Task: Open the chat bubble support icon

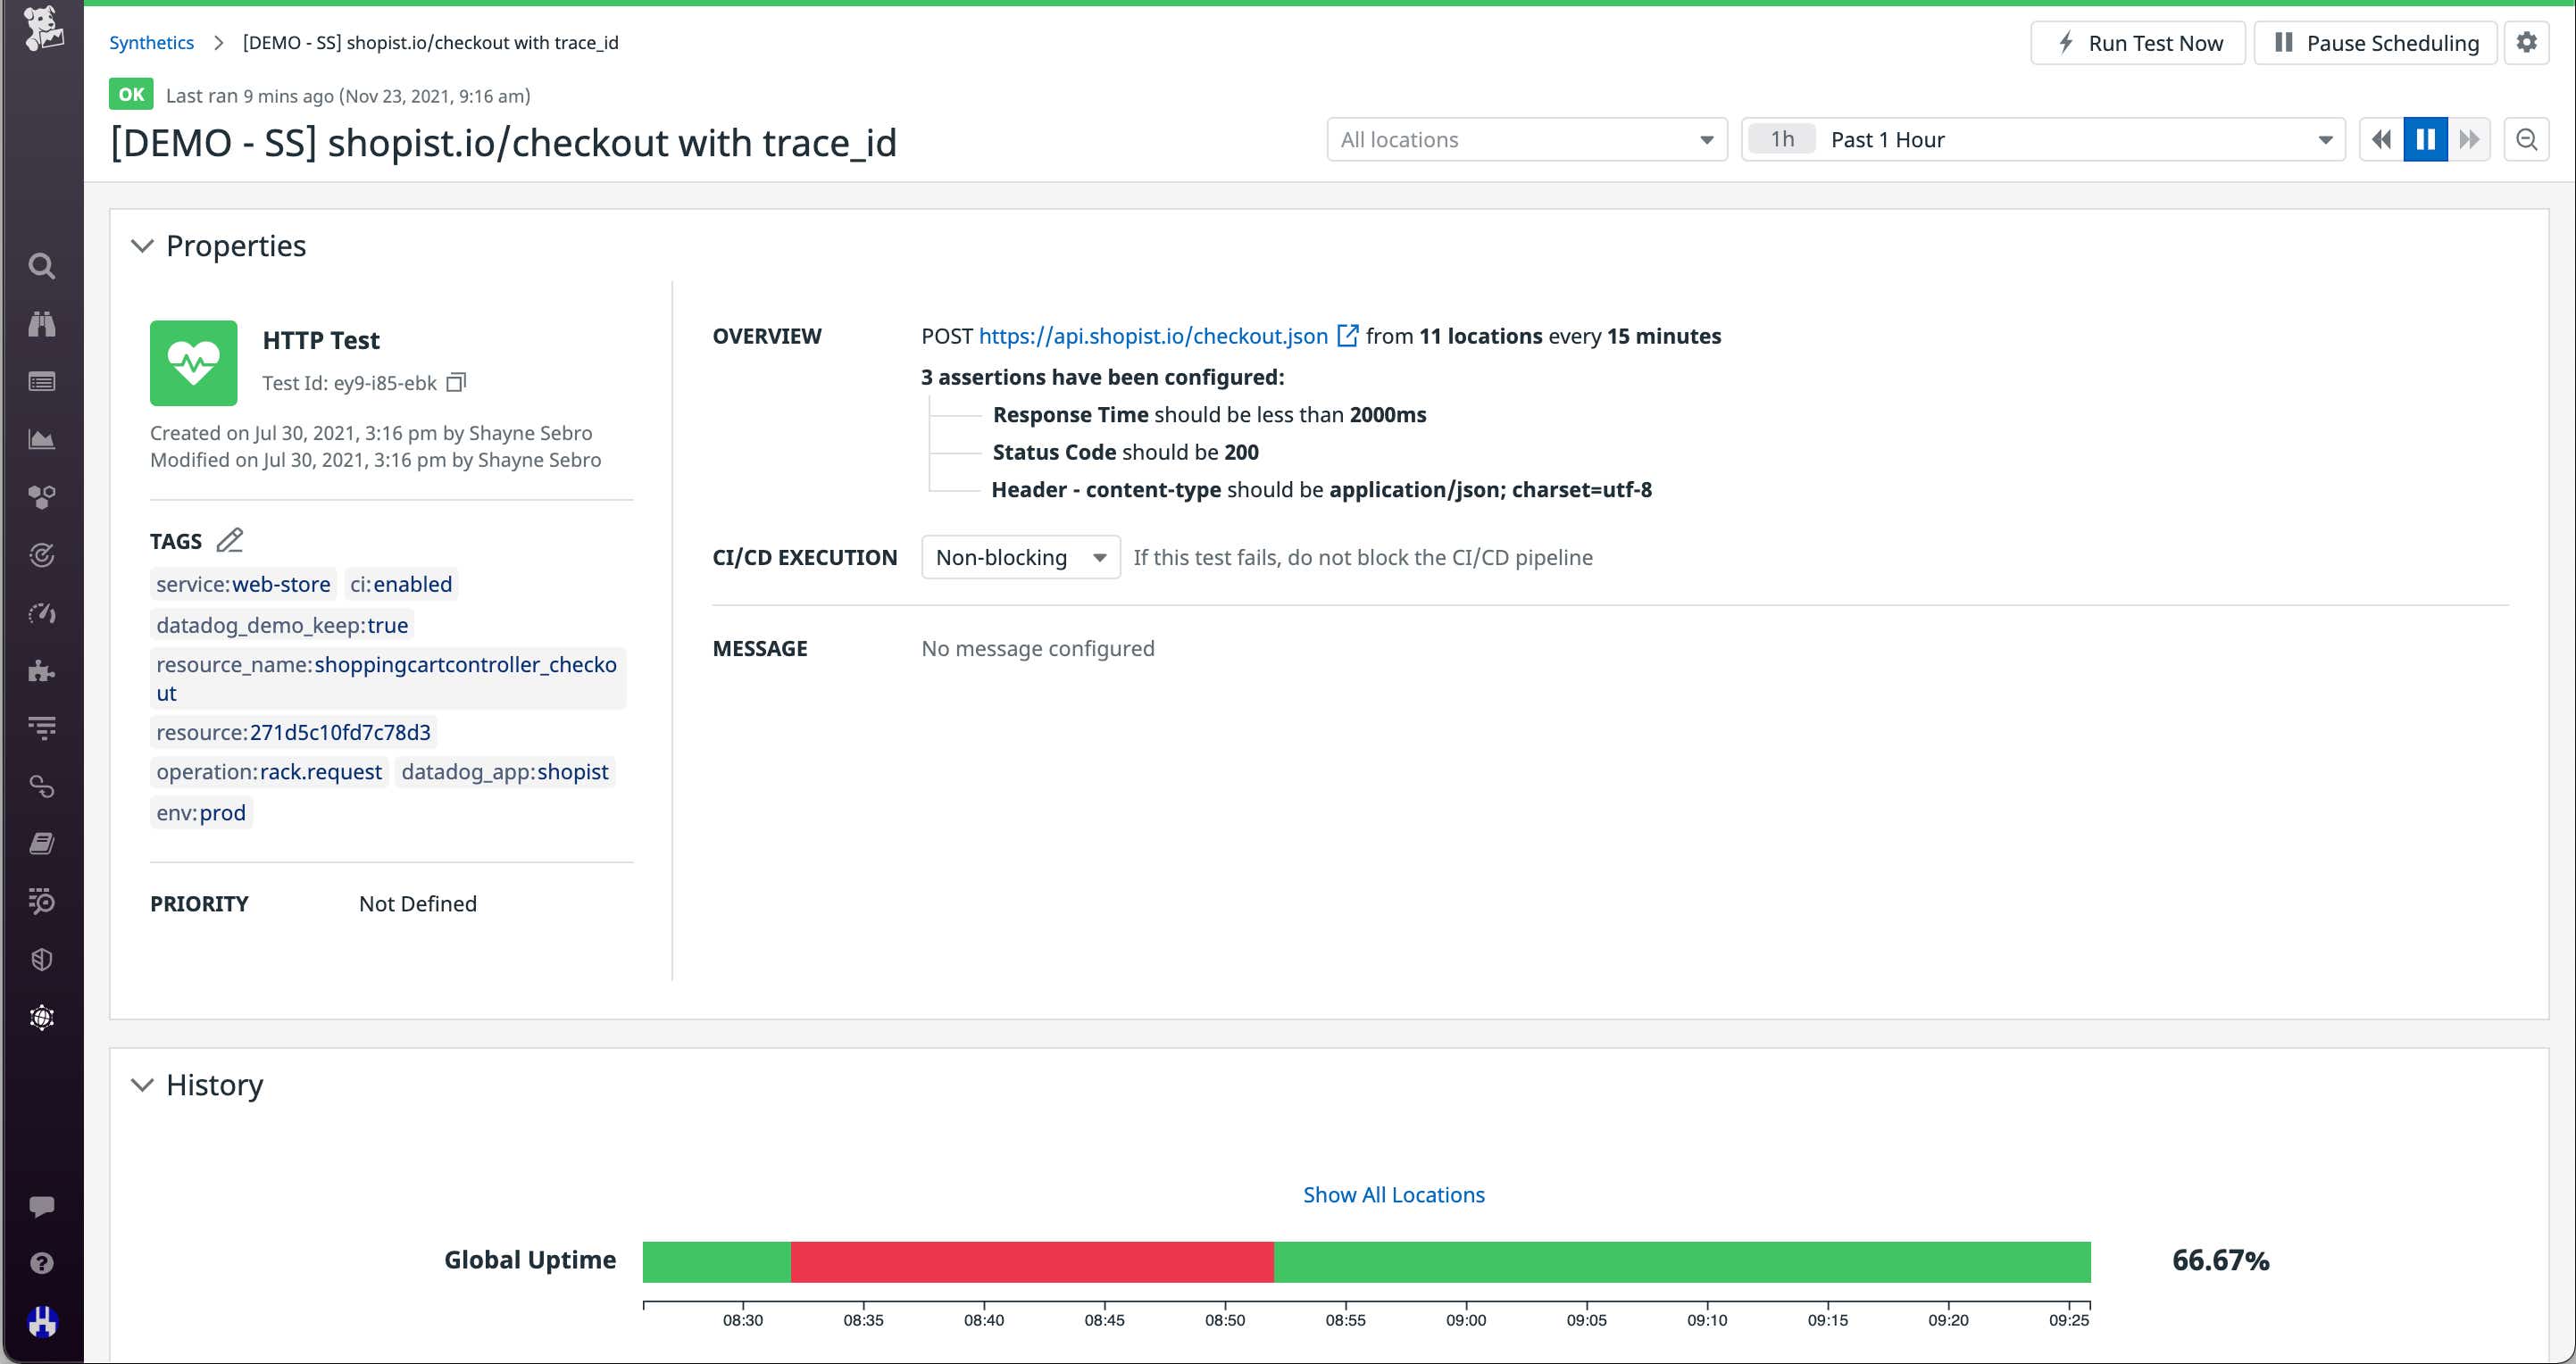Action: tap(41, 1207)
